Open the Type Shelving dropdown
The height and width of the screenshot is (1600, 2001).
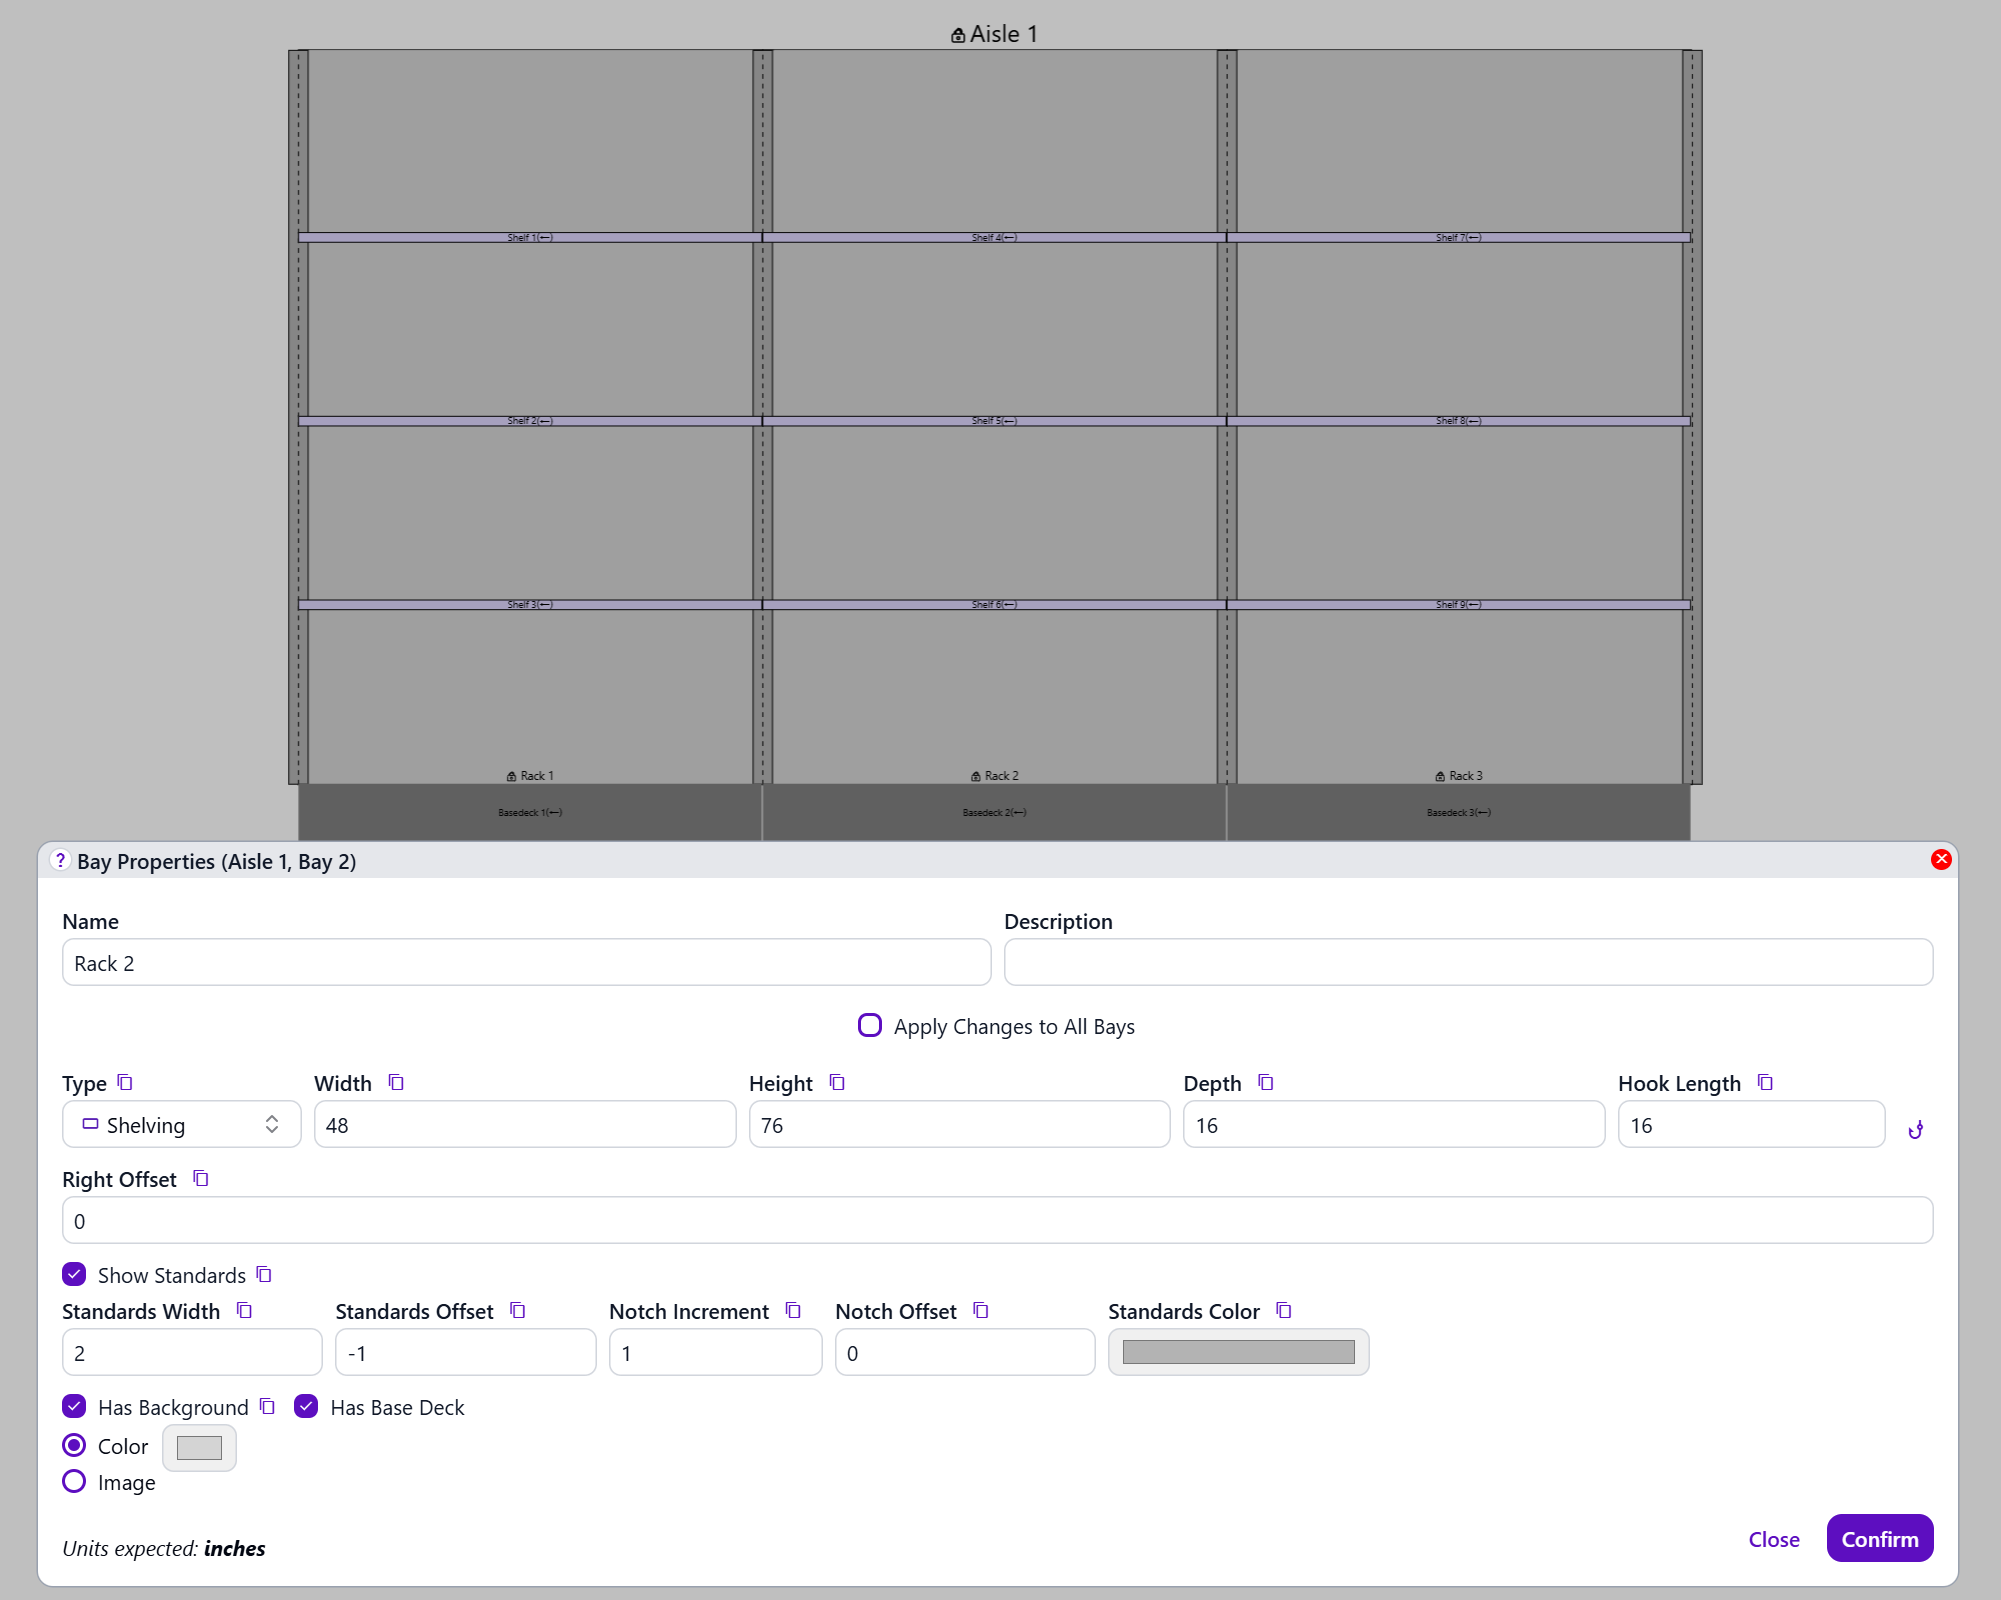(x=181, y=1125)
